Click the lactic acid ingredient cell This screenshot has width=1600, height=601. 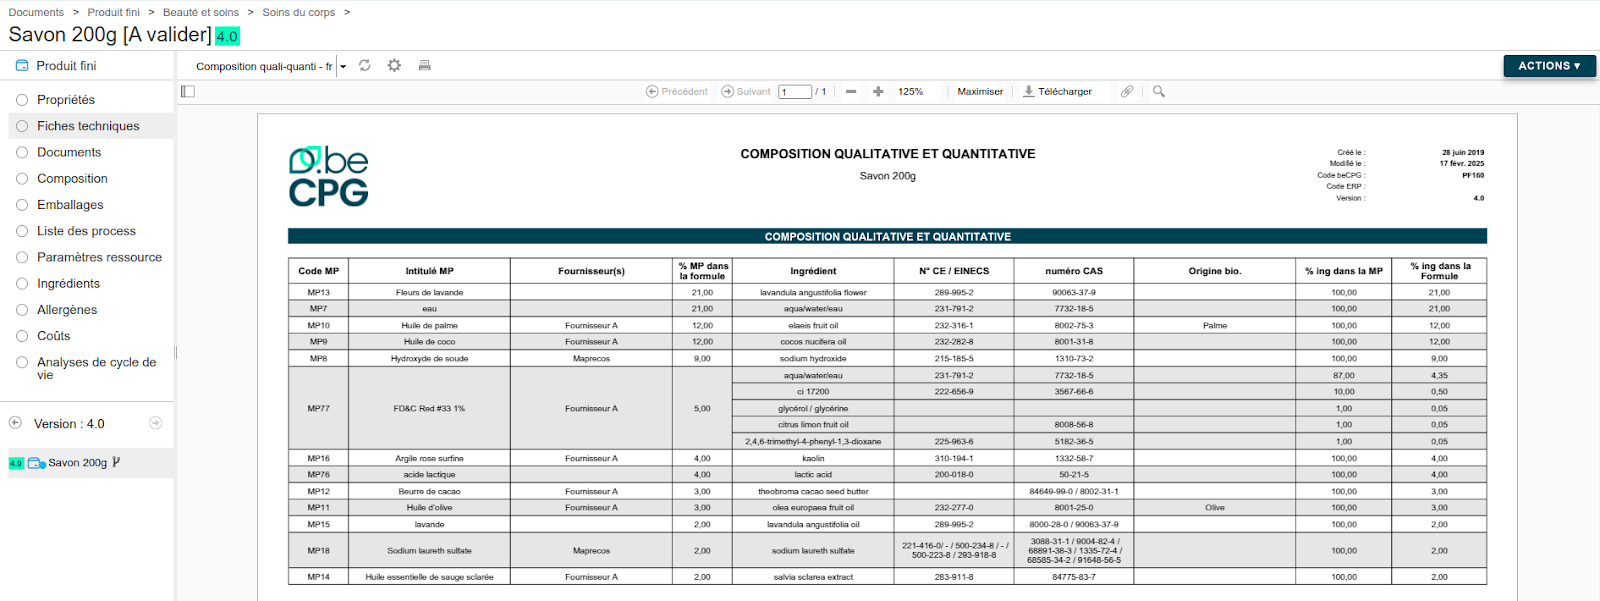(x=813, y=474)
